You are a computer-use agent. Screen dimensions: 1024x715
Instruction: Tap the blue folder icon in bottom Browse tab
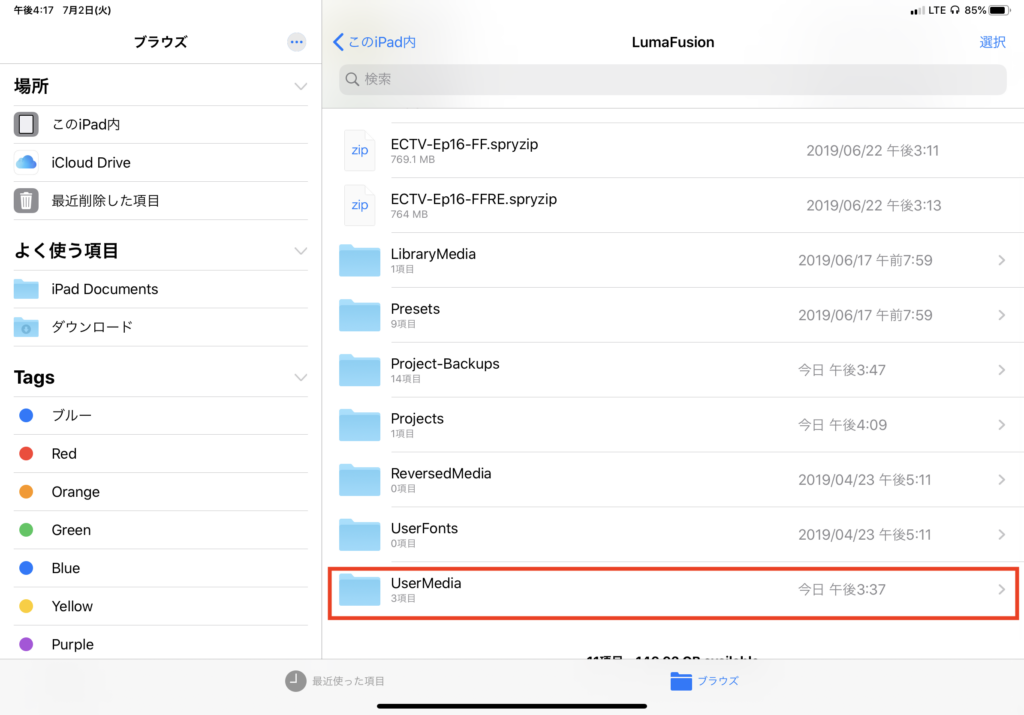[681, 680]
